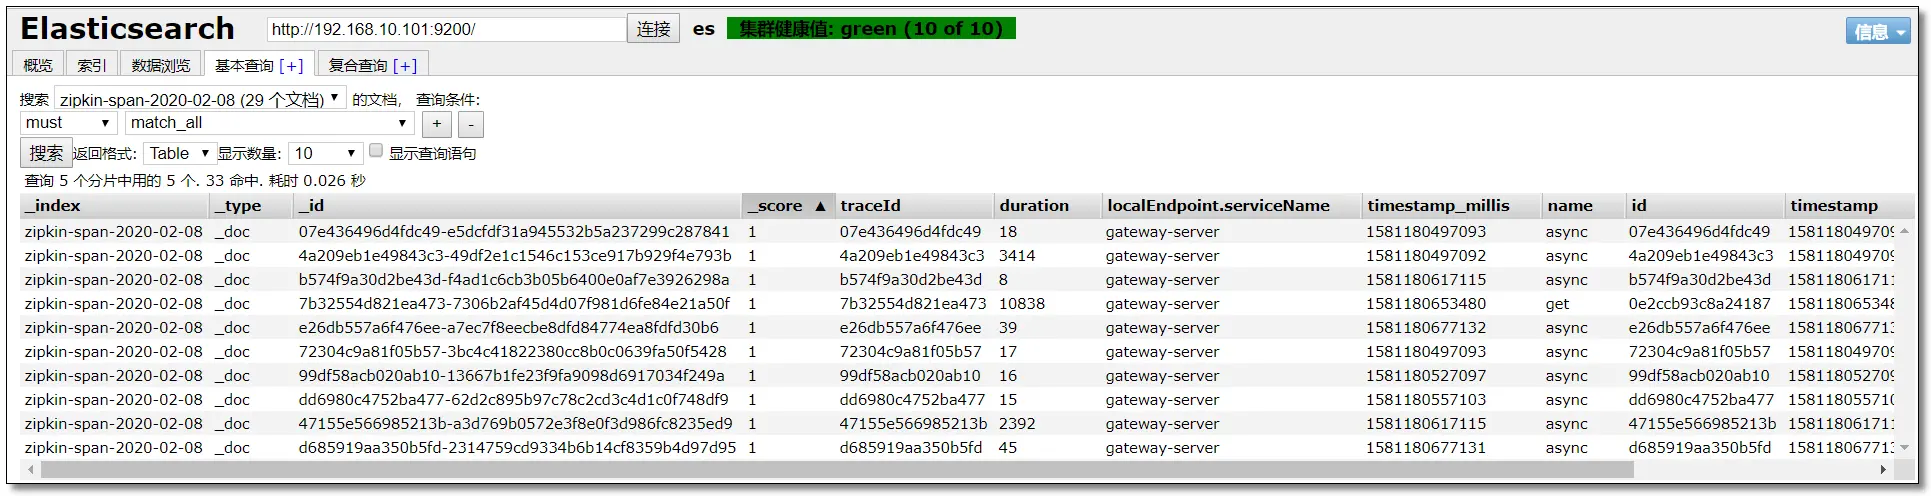This screenshot has width=1931, height=496.
Task: Toggle the 显示查询语句 checkbox
Action: coord(376,151)
